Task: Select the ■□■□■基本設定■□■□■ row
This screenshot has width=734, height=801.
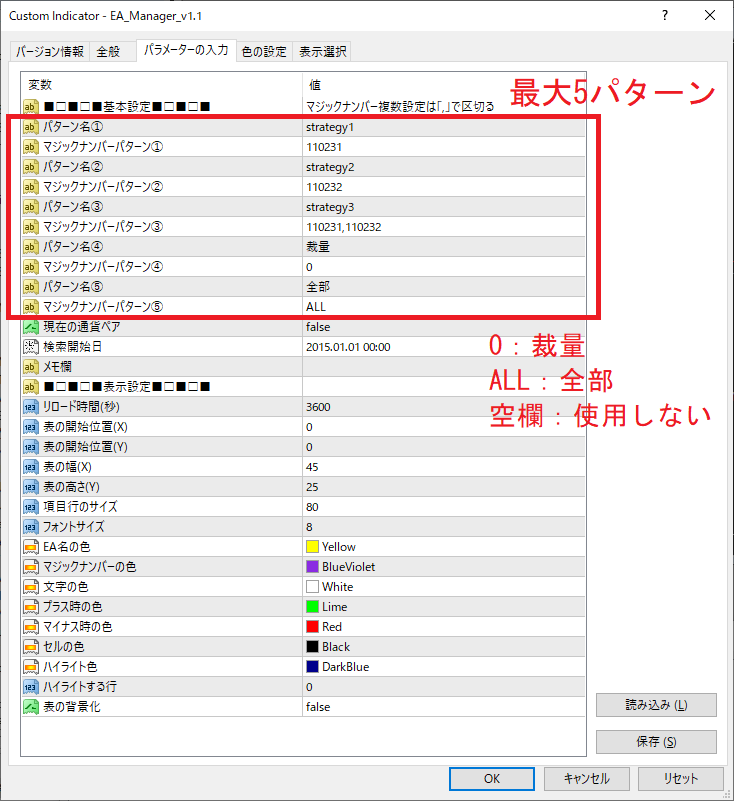Action: (303, 107)
